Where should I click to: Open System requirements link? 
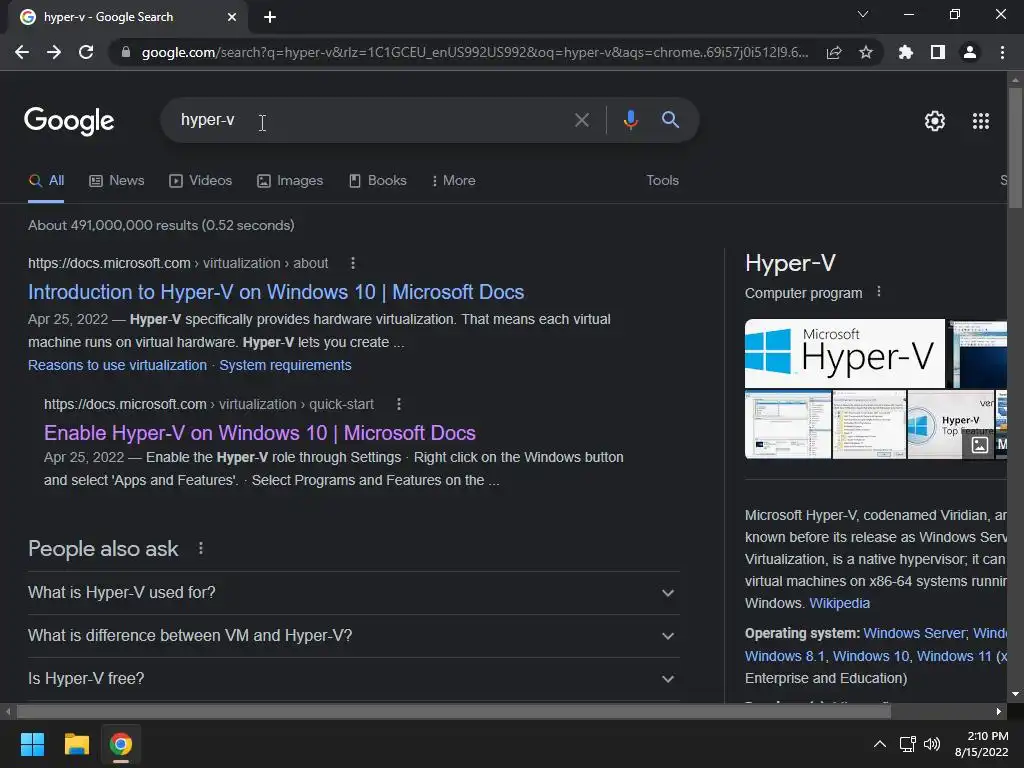click(285, 365)
